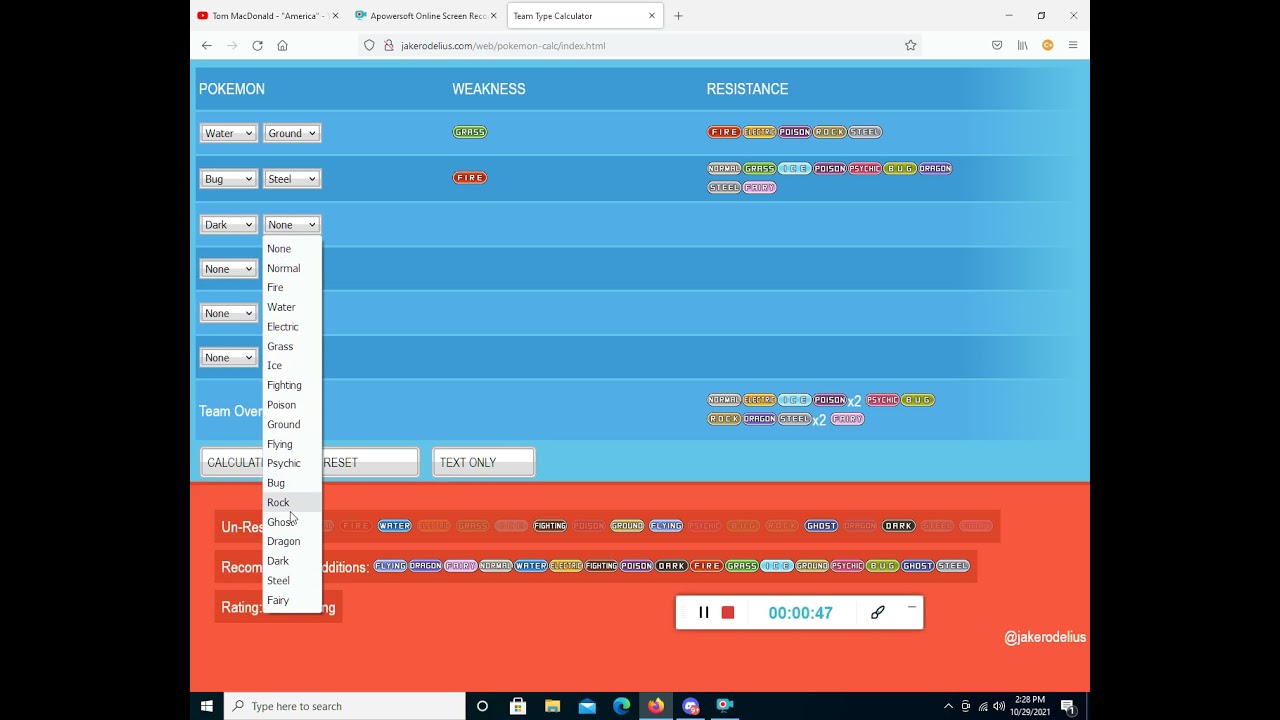This screenshot has height=720, width=1280.
Task: Open a new tab with the plus button
Action: [678, 16]
